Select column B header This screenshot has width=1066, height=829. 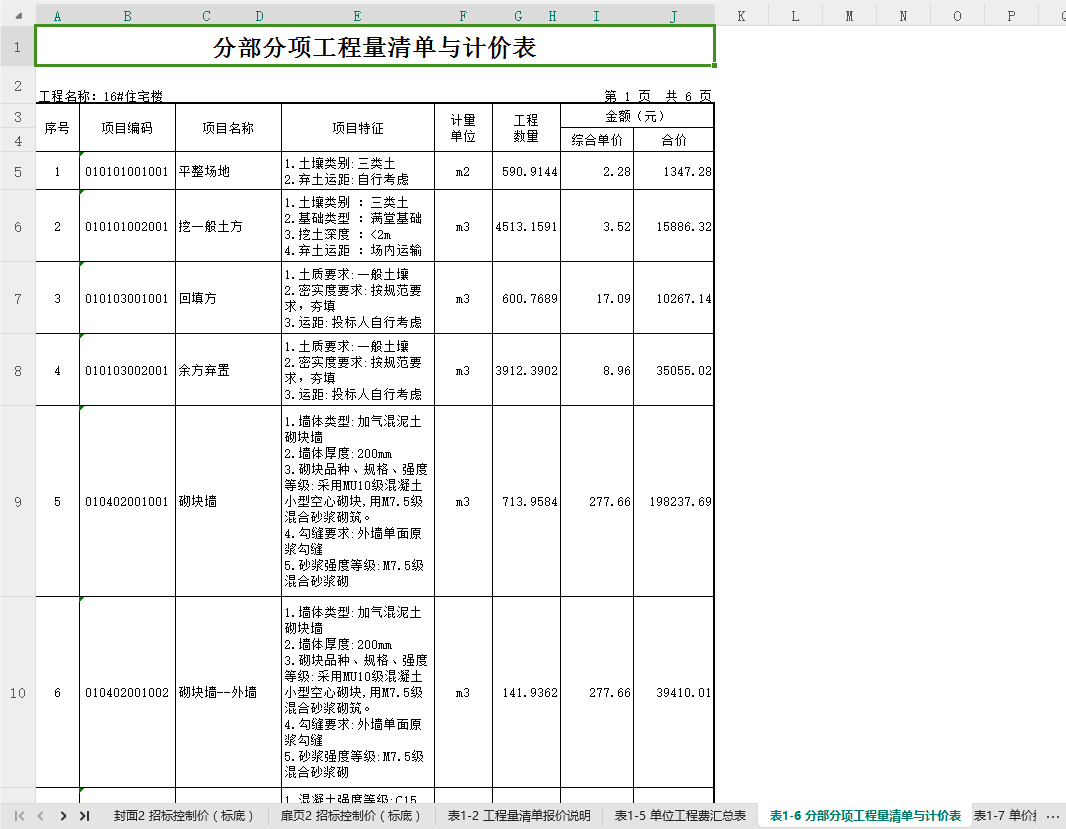tap(127, 16)
